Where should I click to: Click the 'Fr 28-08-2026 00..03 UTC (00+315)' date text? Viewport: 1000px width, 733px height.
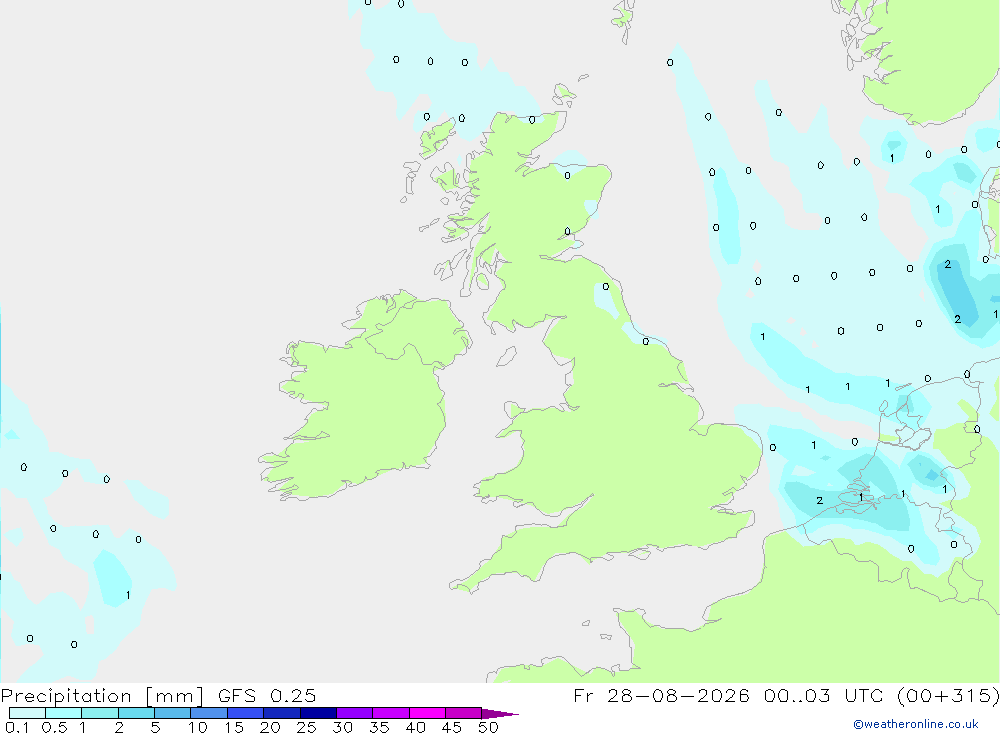tap(786, 696)
